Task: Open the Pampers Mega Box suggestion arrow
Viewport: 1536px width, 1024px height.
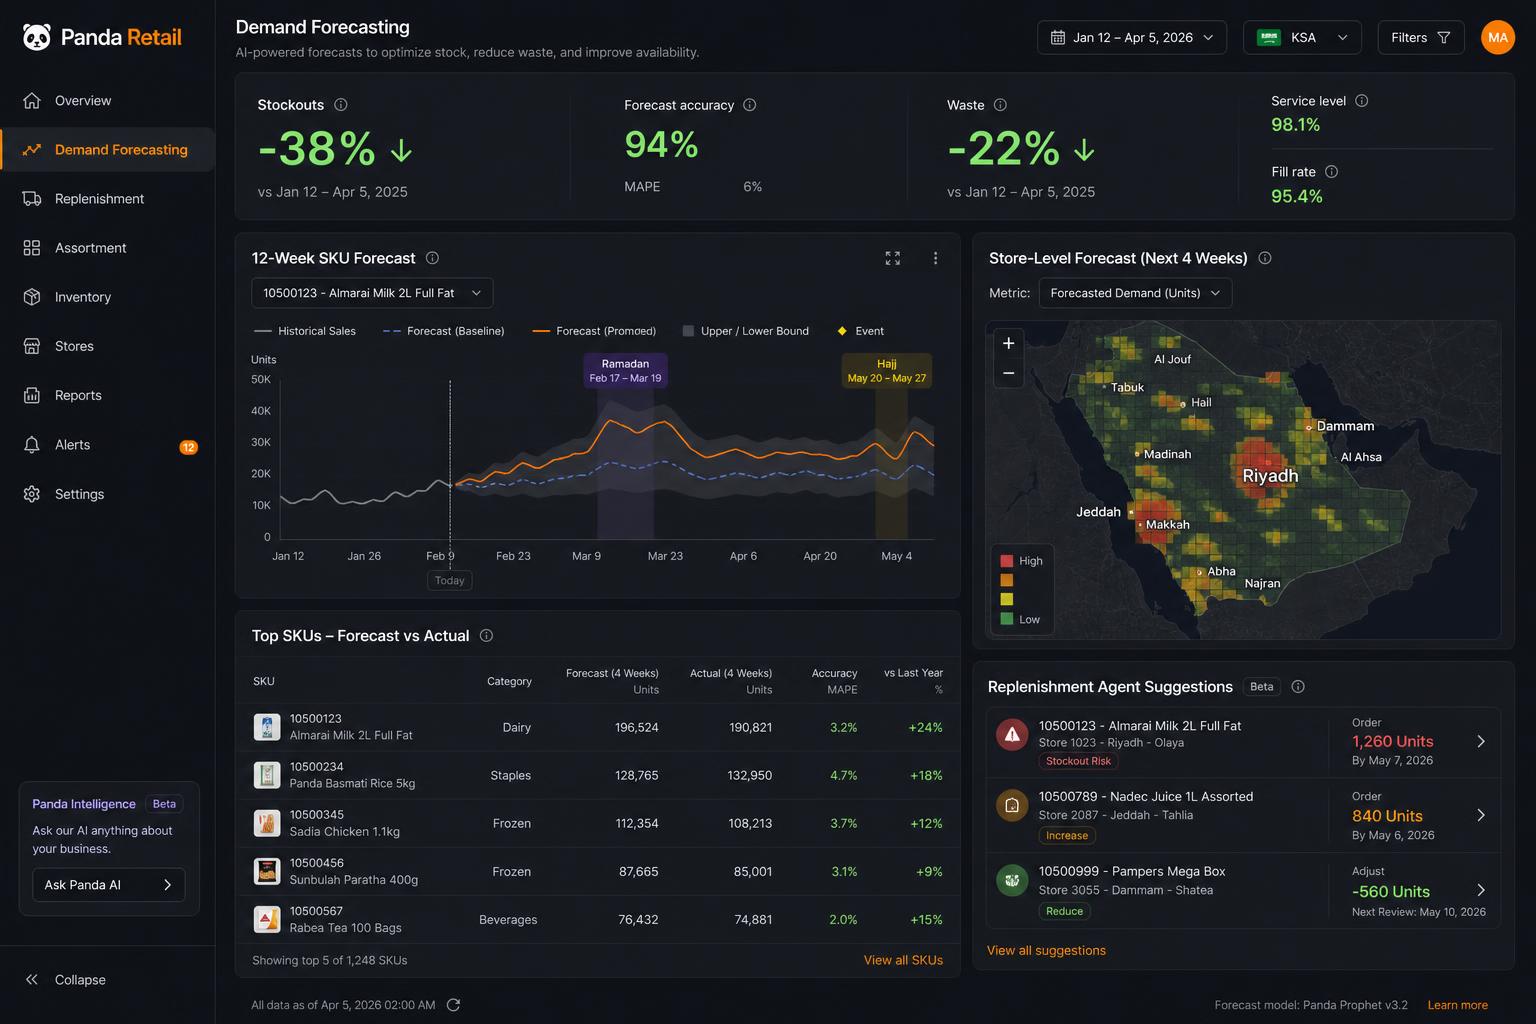Action: [x=1481, y=890]
